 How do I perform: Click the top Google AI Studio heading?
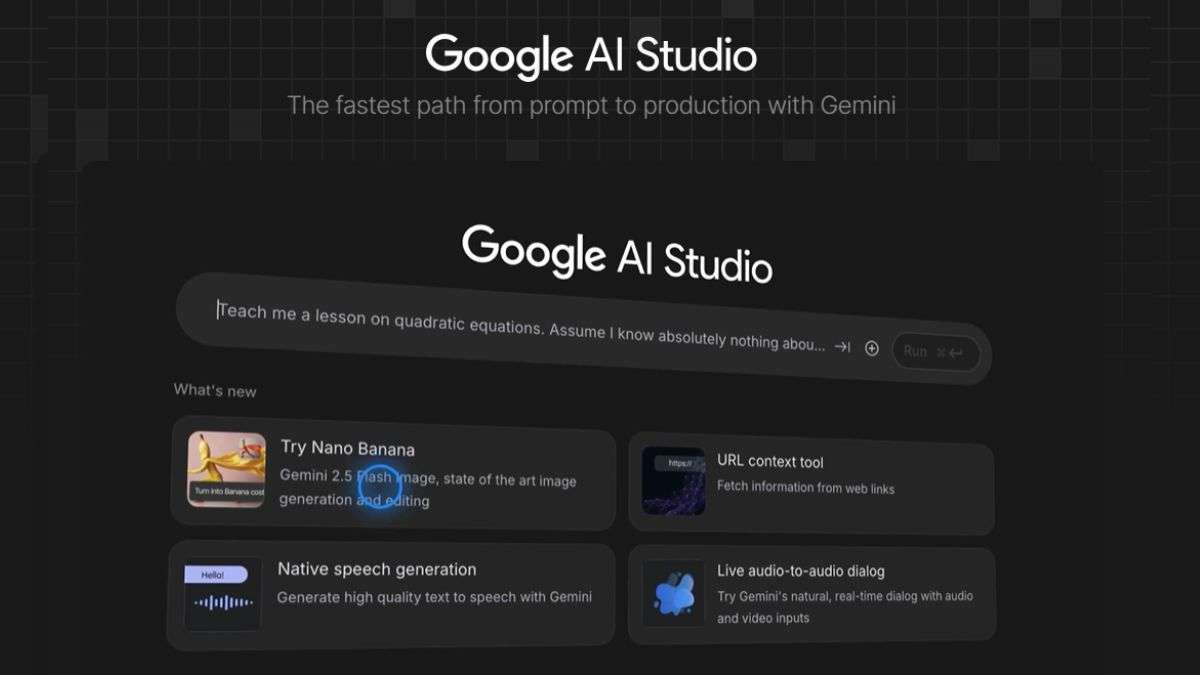tap(591, 55)
